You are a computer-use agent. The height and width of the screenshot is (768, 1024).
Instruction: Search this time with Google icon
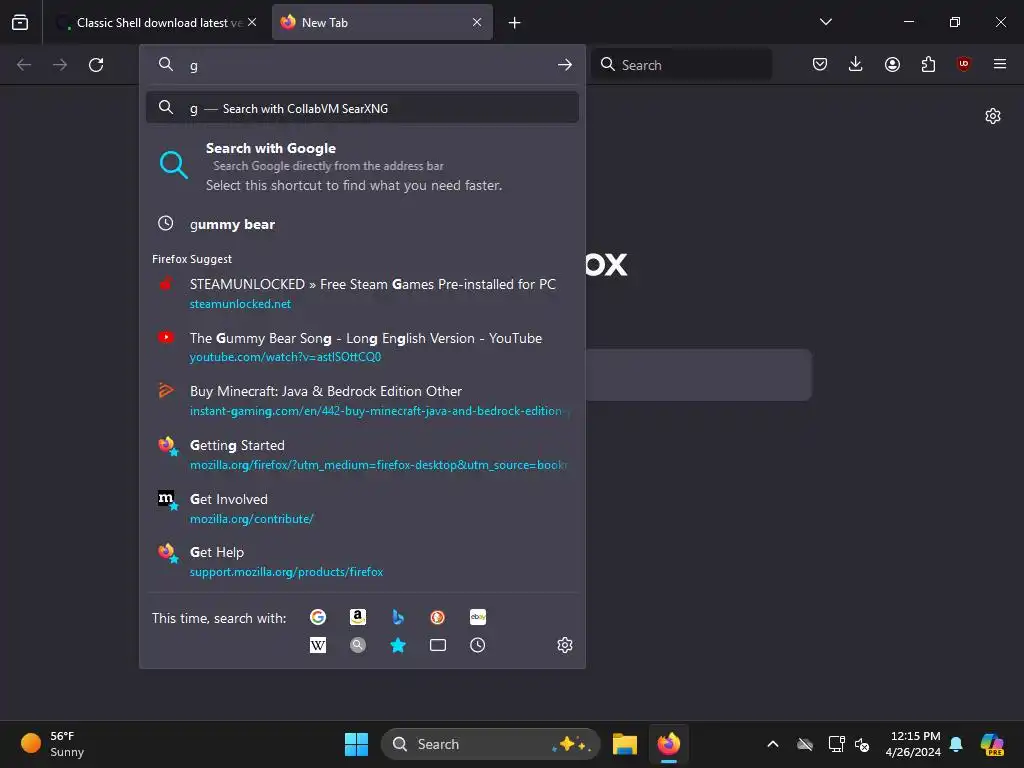click(x=318, y=617)
